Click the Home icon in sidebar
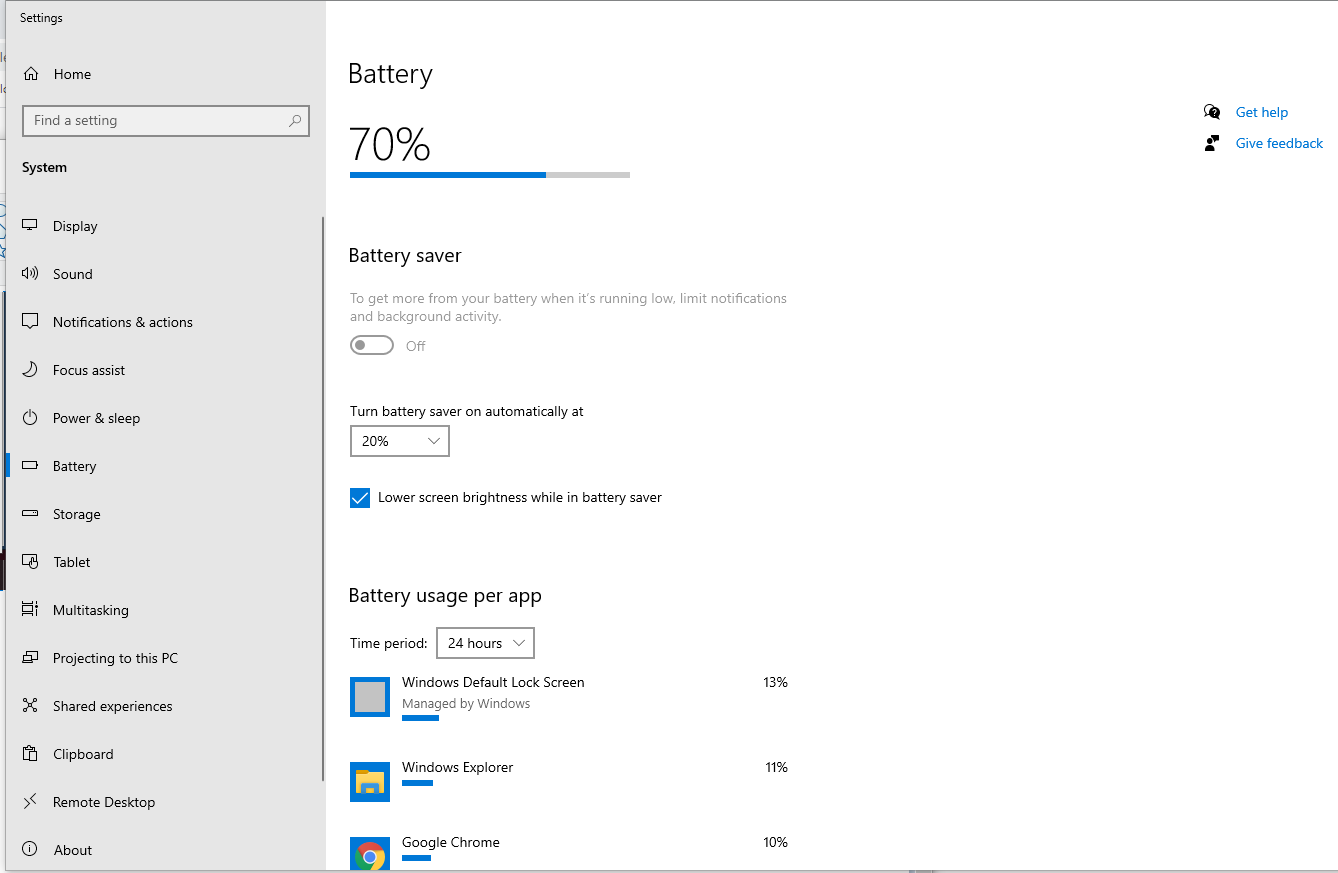This screenshot has width=1338, height=873. click(31, 74)
